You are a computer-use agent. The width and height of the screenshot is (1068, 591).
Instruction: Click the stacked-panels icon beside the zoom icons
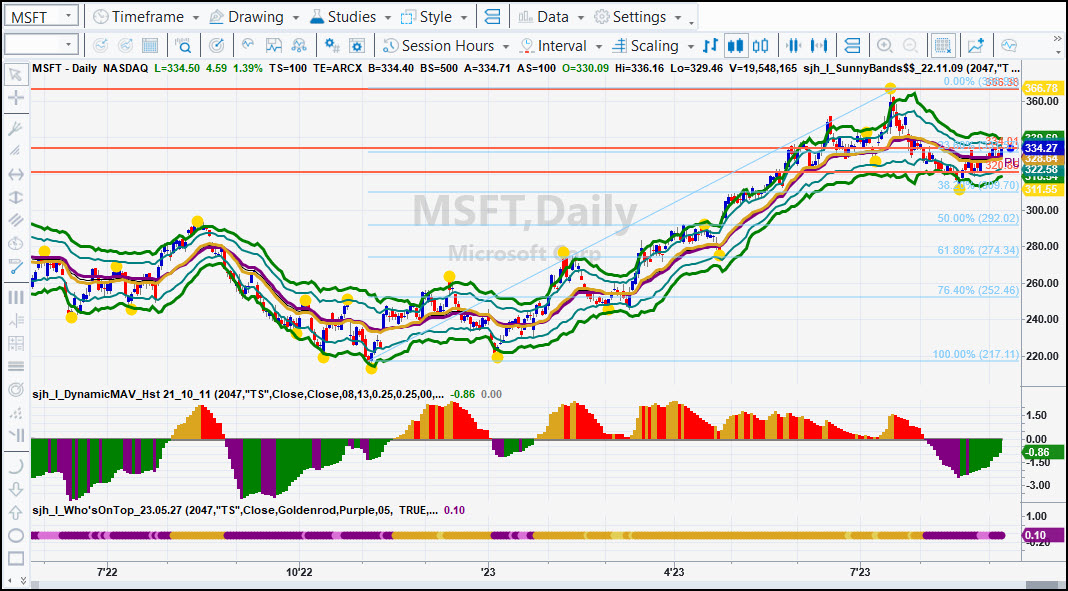tap(851, 46)
